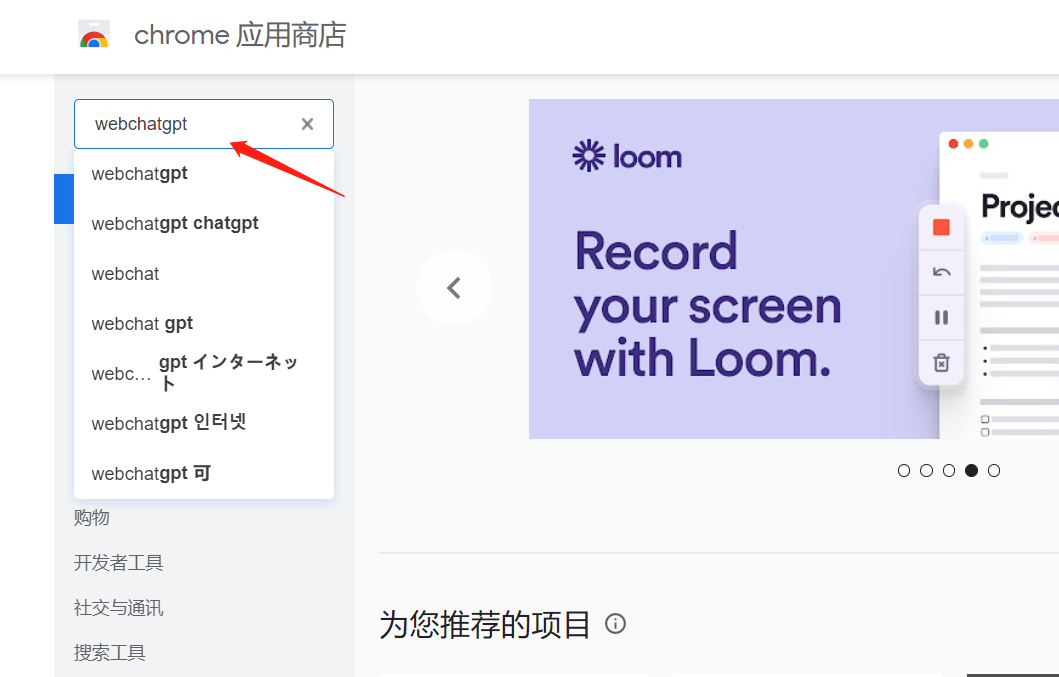Open the 社交与通讯 category
This screenshot has height=677, width=1059.
(119, 608)
